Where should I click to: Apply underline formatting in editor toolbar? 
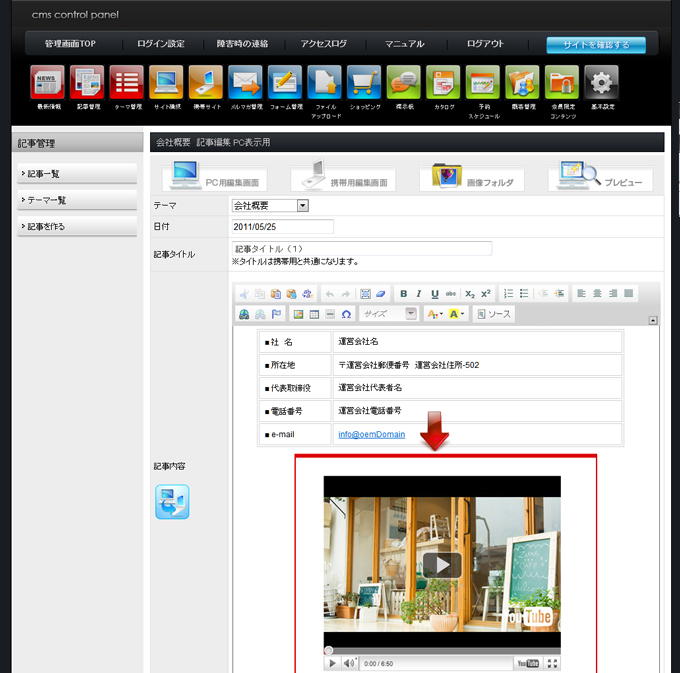coord(435,294)
